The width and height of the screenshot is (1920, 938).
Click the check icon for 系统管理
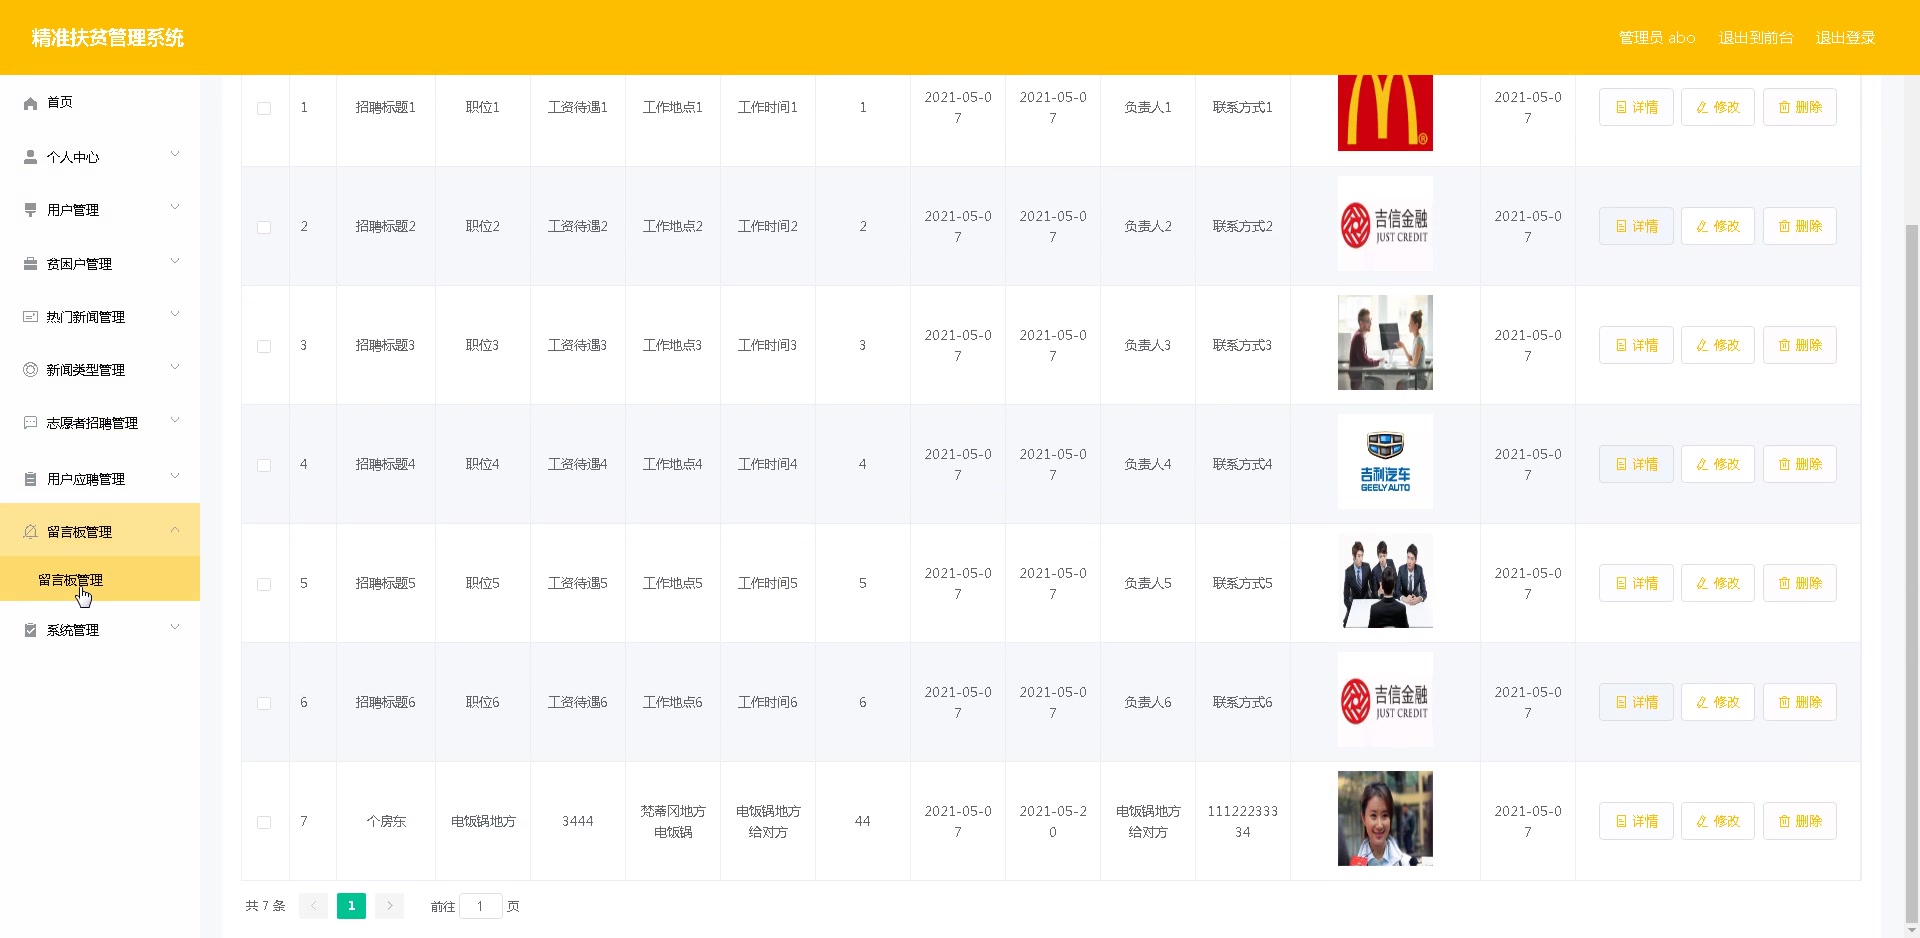coord(30,630)
